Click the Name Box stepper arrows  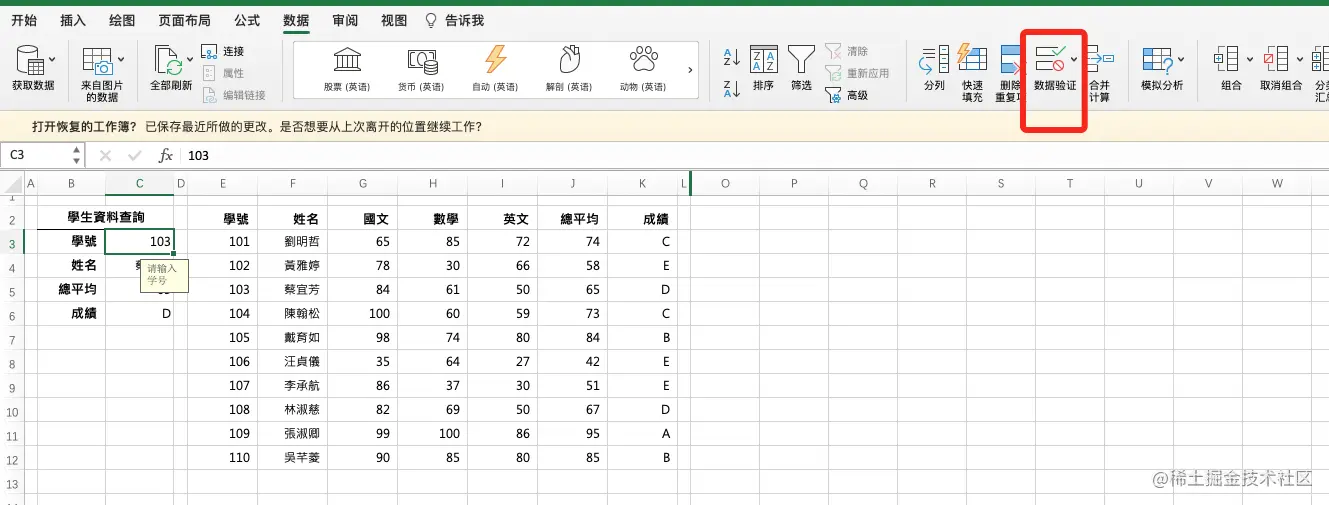(77, 155)
